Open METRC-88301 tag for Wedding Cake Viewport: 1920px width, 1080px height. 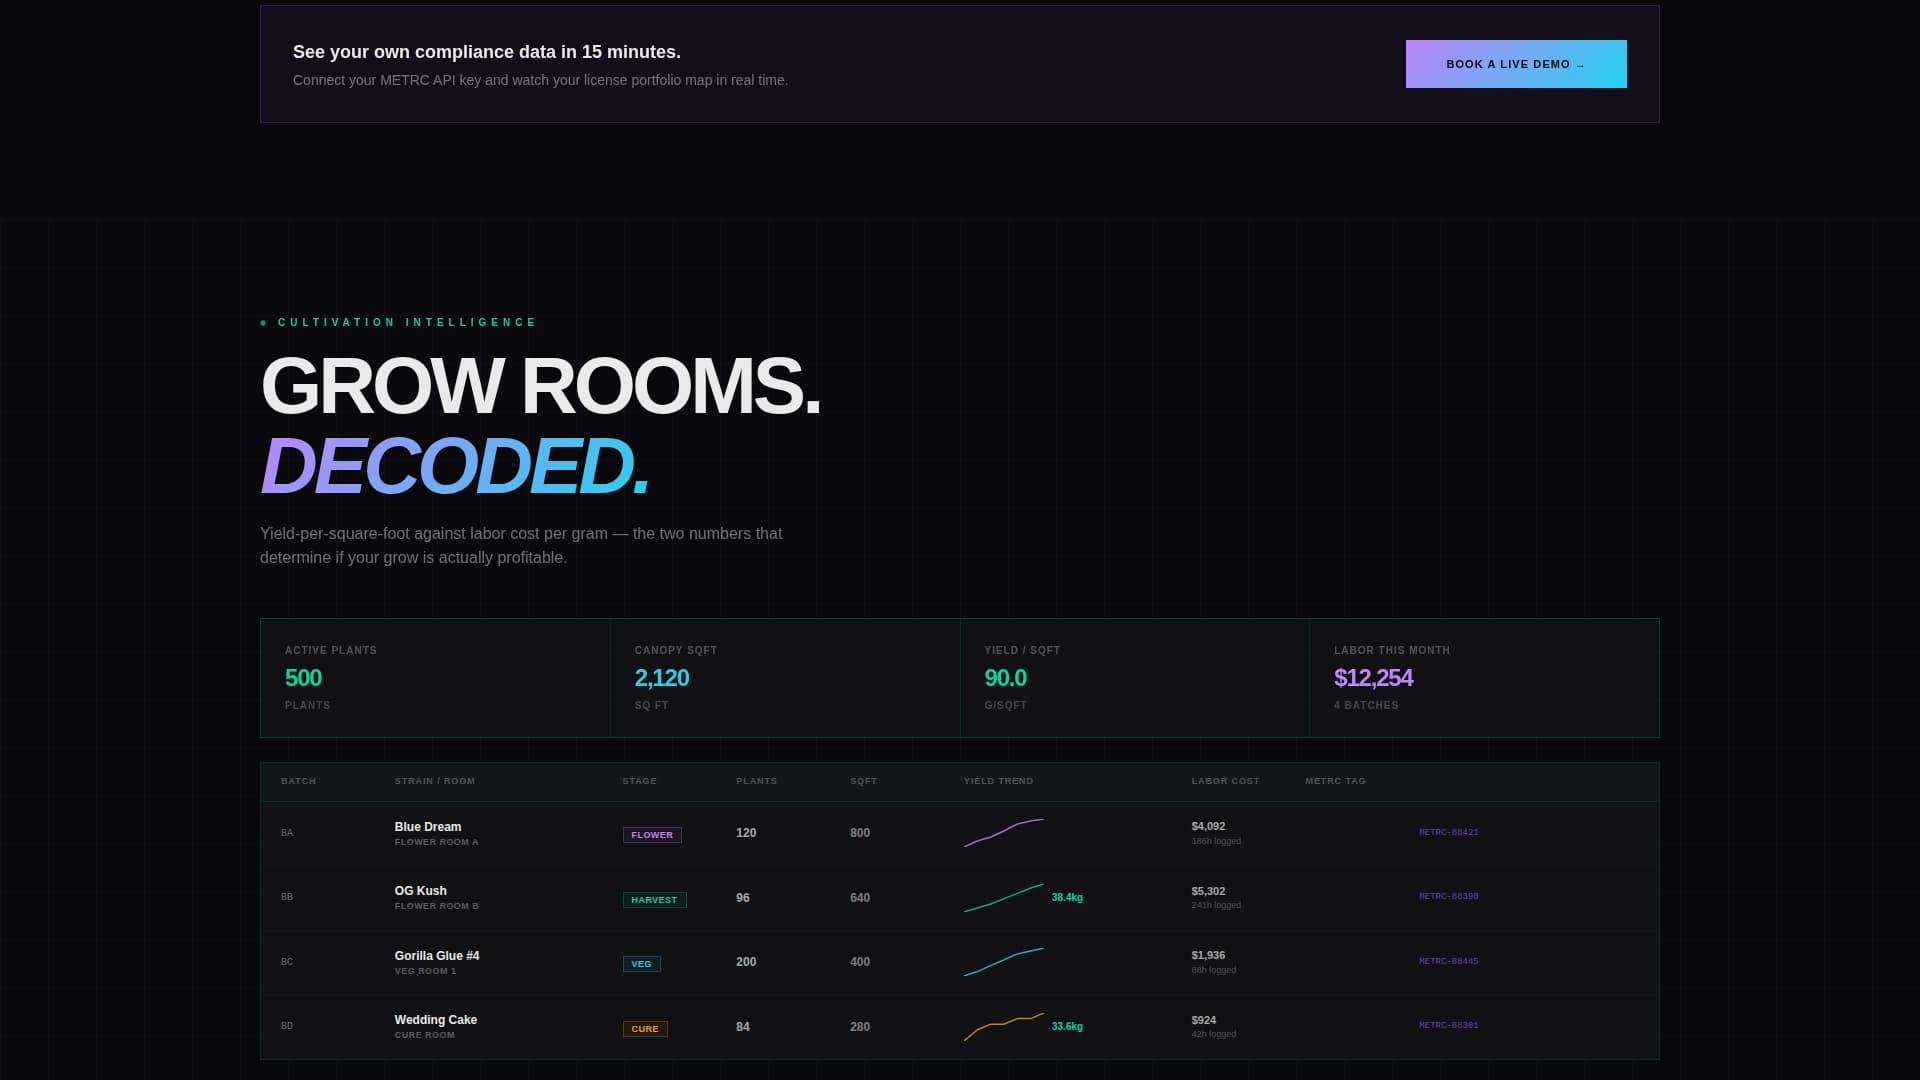1449,1025
